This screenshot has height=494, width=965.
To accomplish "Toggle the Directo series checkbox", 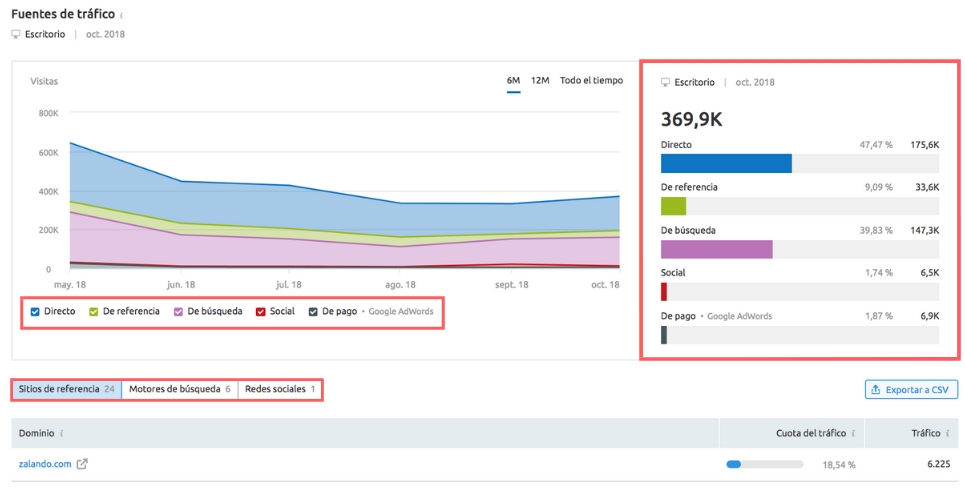I will click(35, 311).
